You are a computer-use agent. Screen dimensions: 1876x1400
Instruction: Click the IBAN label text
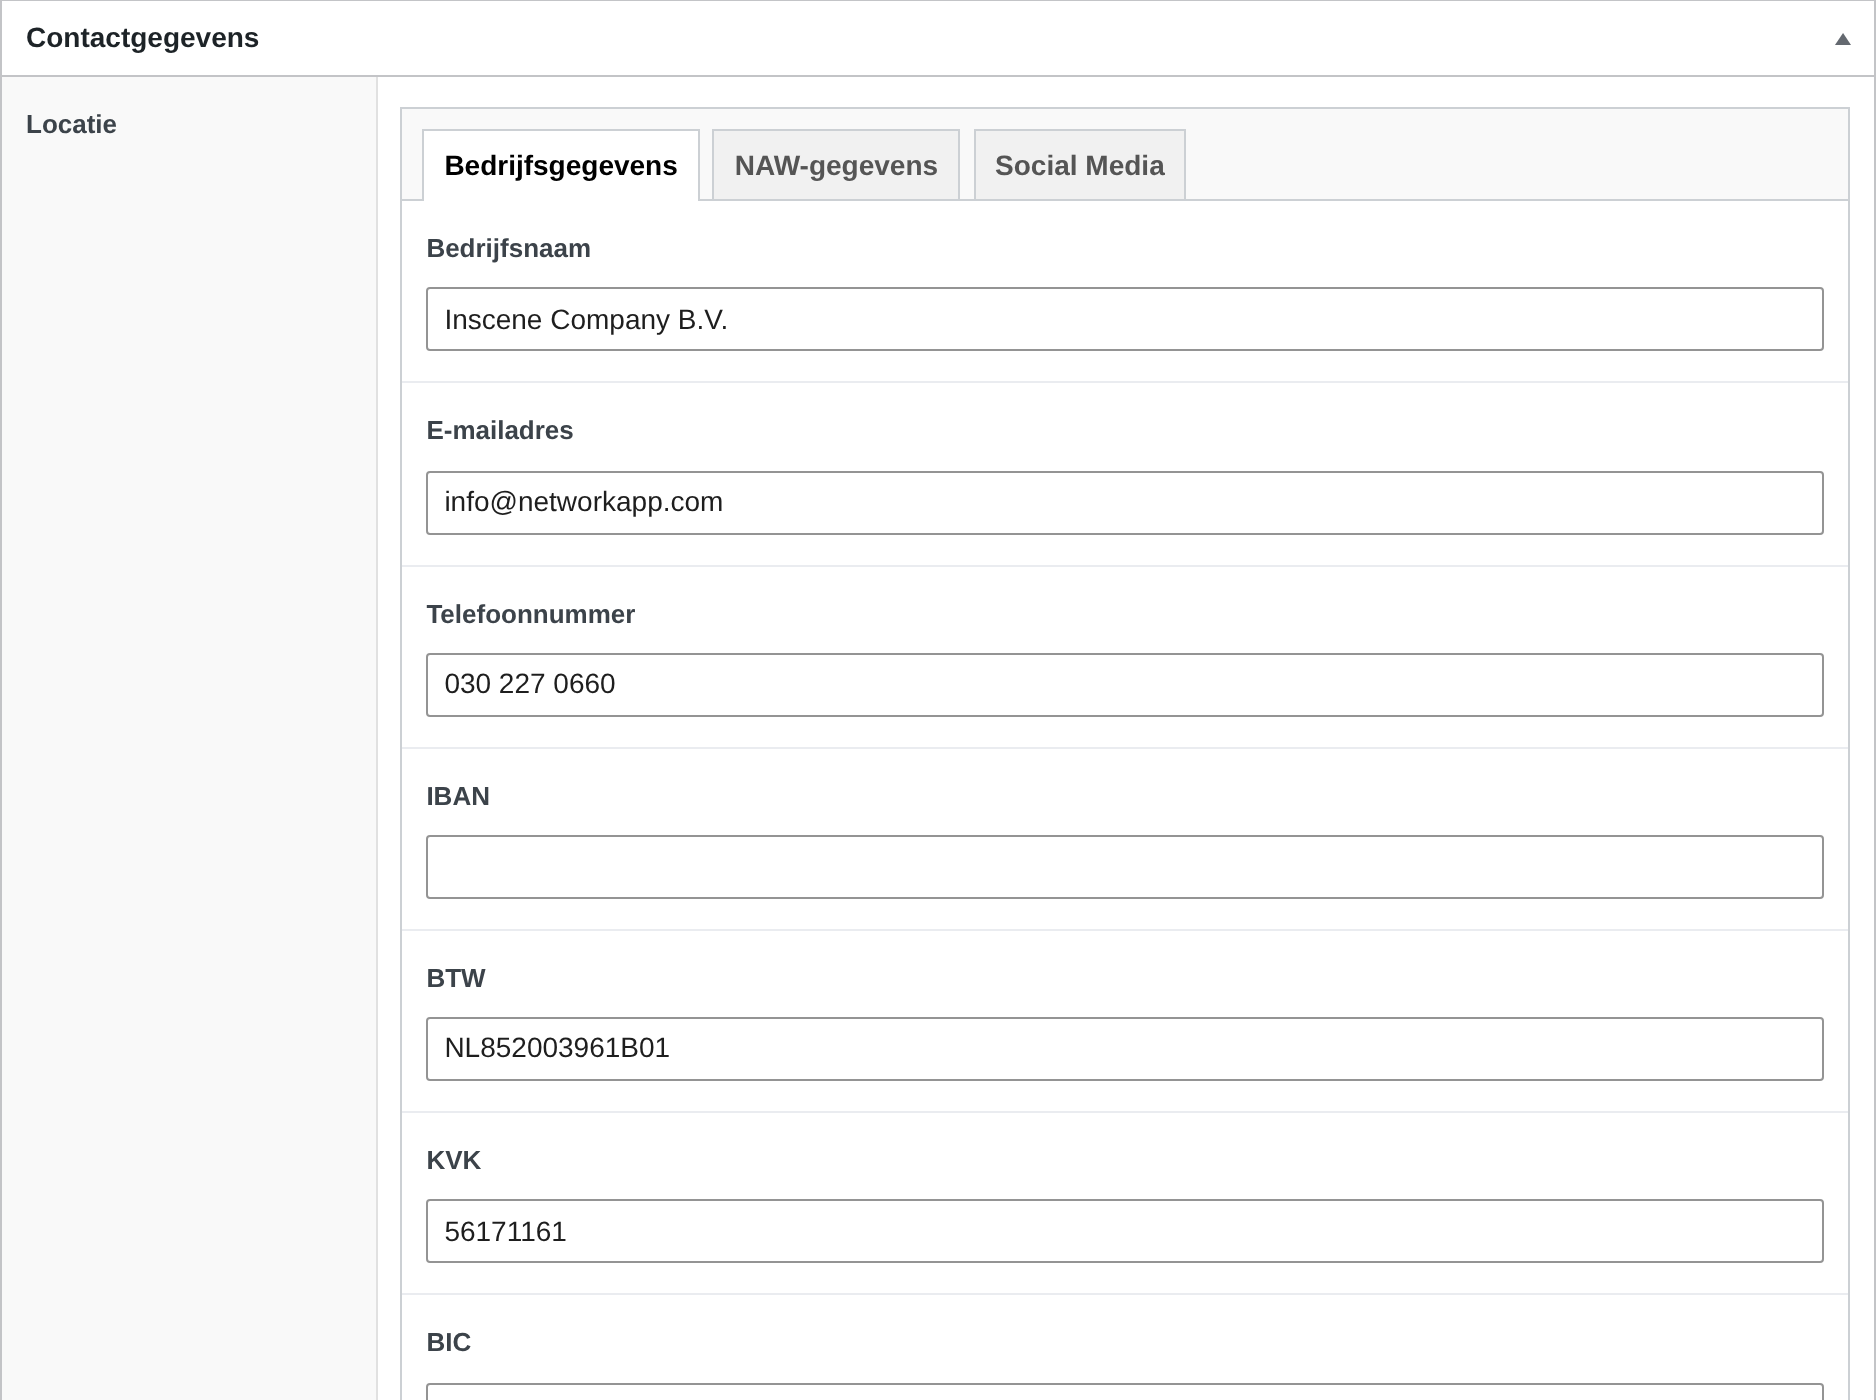[458, 797]
